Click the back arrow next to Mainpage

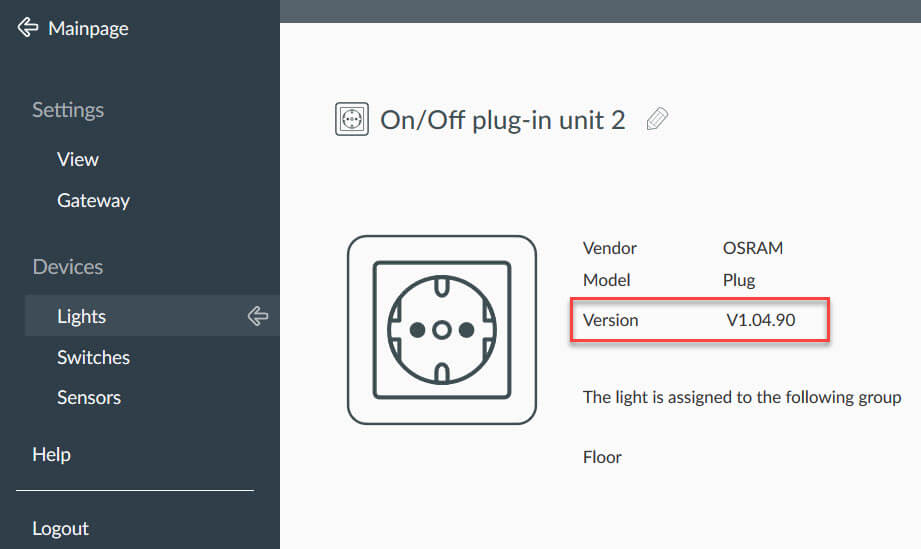click(x=28, y=27)
